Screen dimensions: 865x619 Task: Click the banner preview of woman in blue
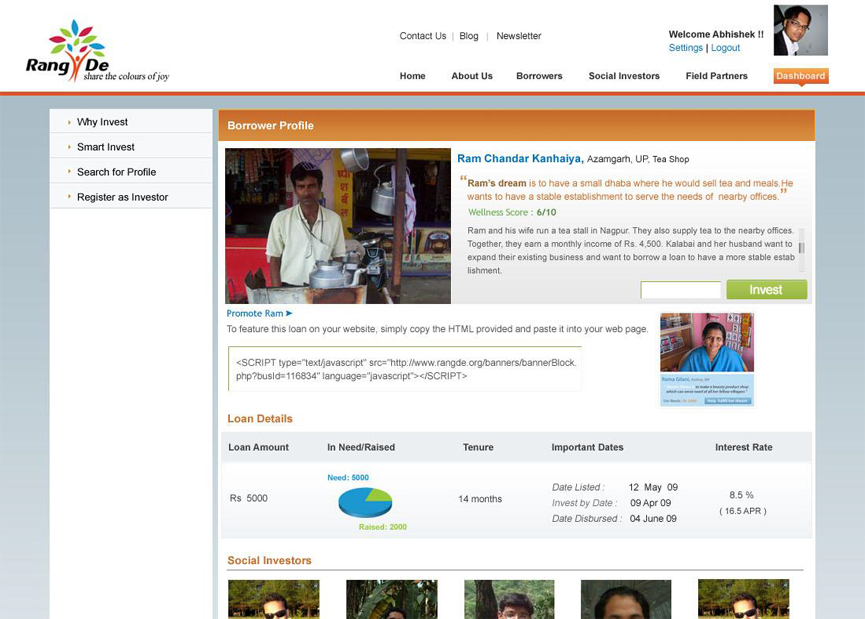coord(707,359)
